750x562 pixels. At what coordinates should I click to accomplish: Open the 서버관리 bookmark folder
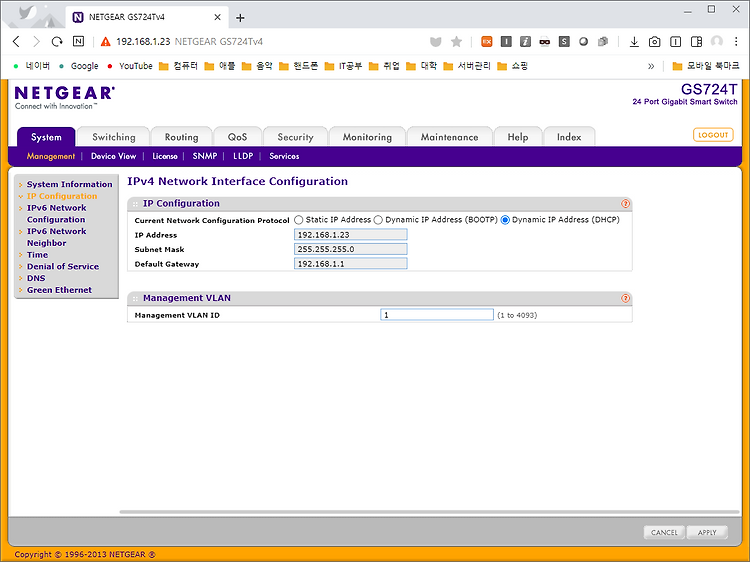click(x=467, y=66)
